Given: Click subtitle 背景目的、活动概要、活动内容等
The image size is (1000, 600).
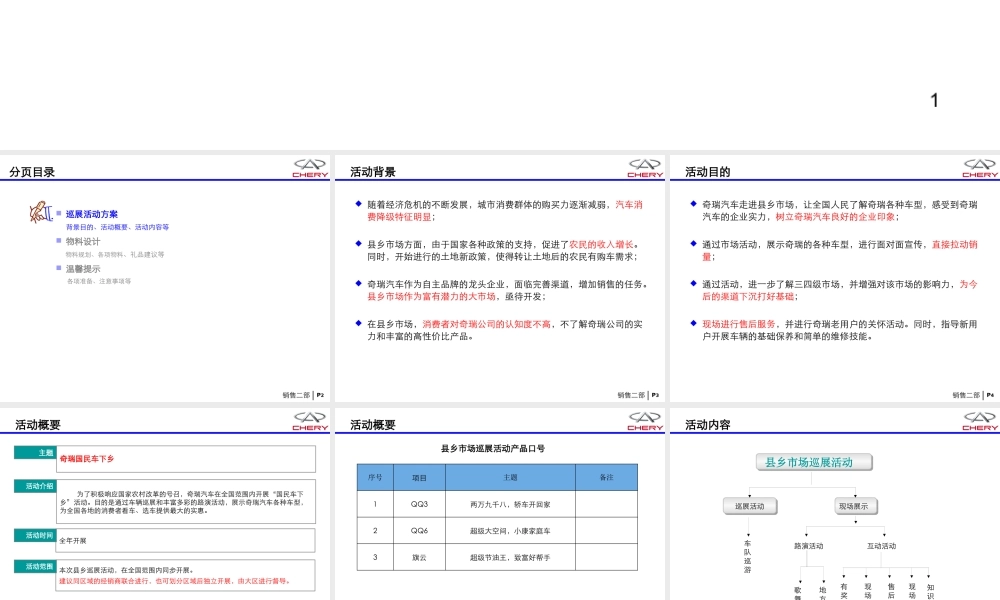Looking at the screenshot, I should click(x=117, y=227).
